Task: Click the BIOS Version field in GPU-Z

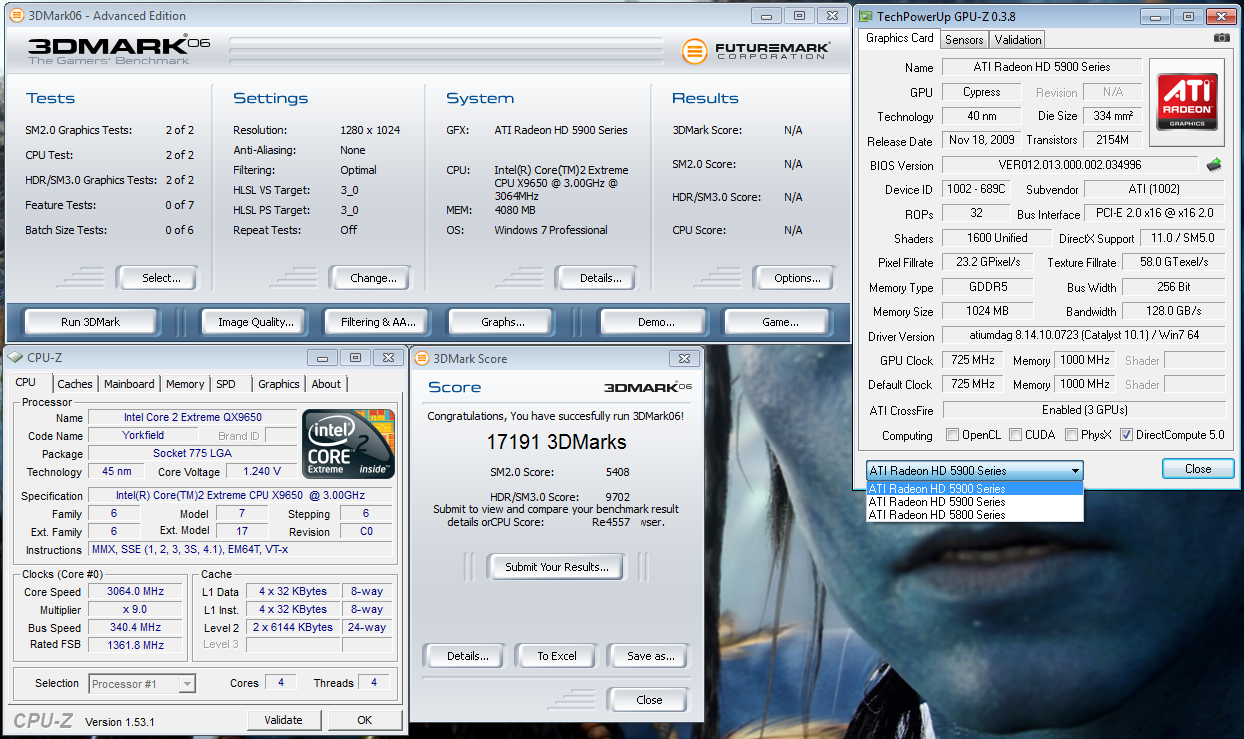Action: pos(1070,165)
